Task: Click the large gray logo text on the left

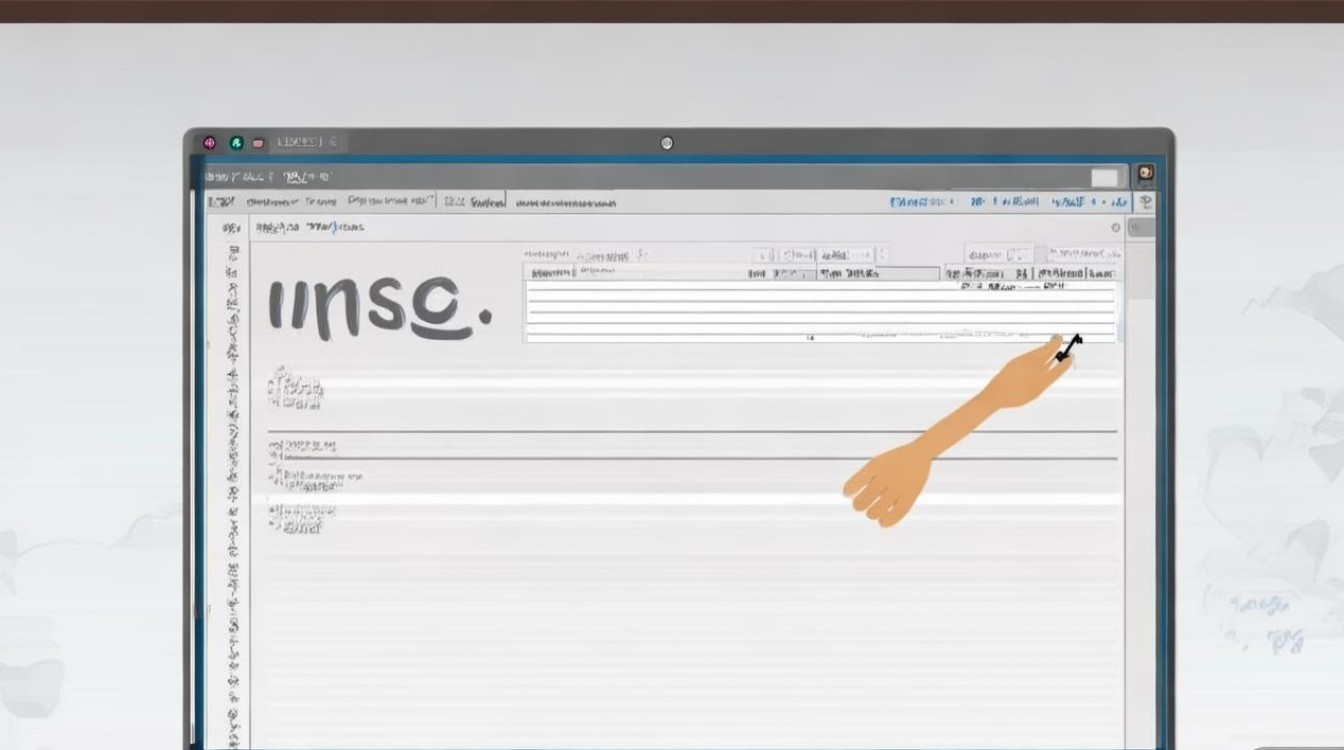Action: point(380,306)
